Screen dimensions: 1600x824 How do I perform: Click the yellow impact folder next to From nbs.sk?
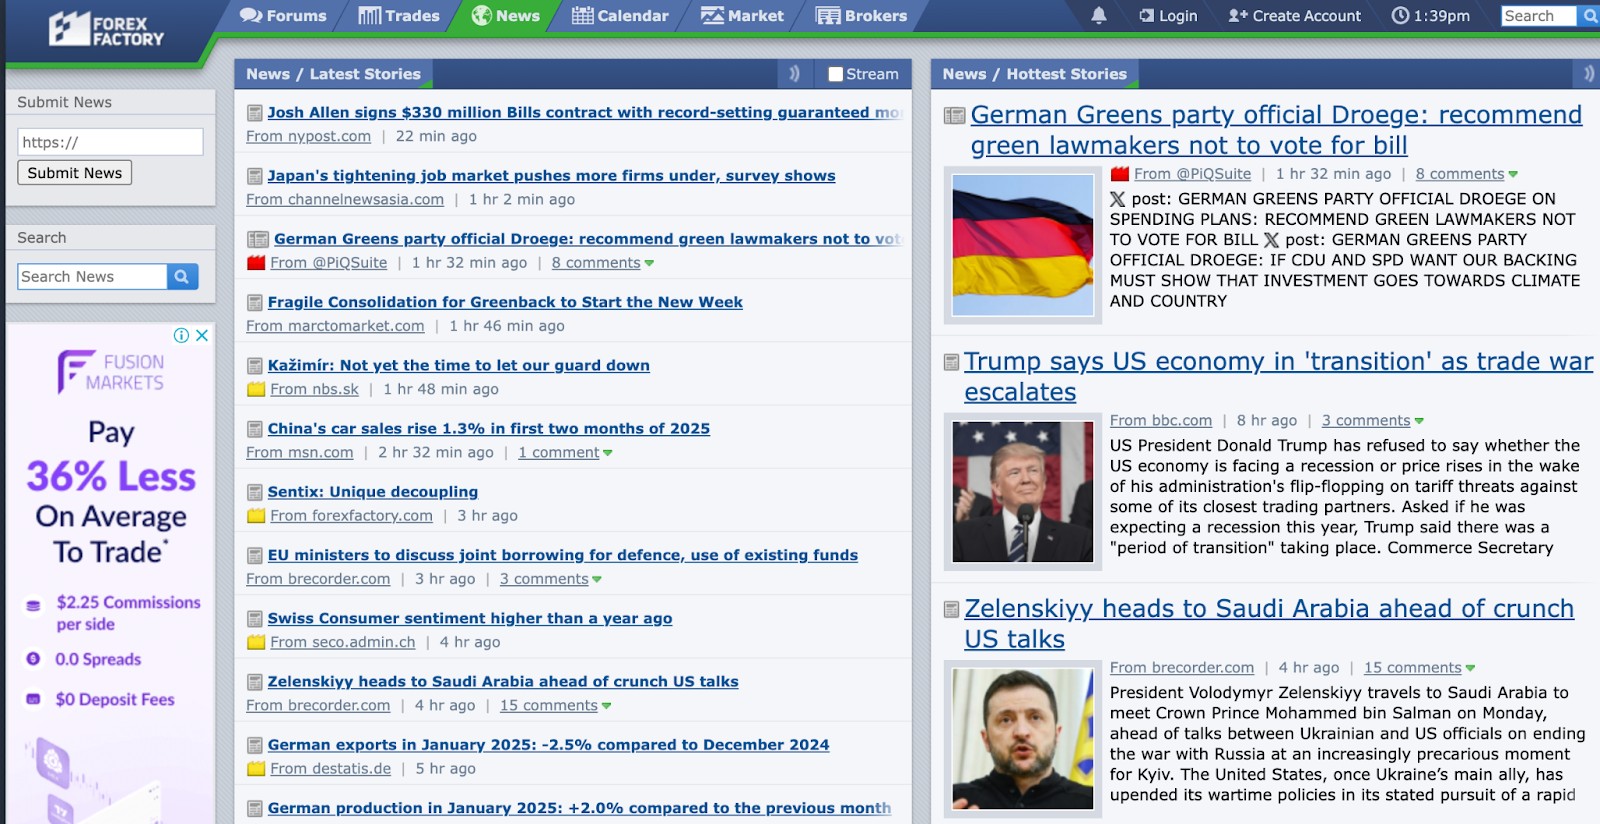coord(256,389)
